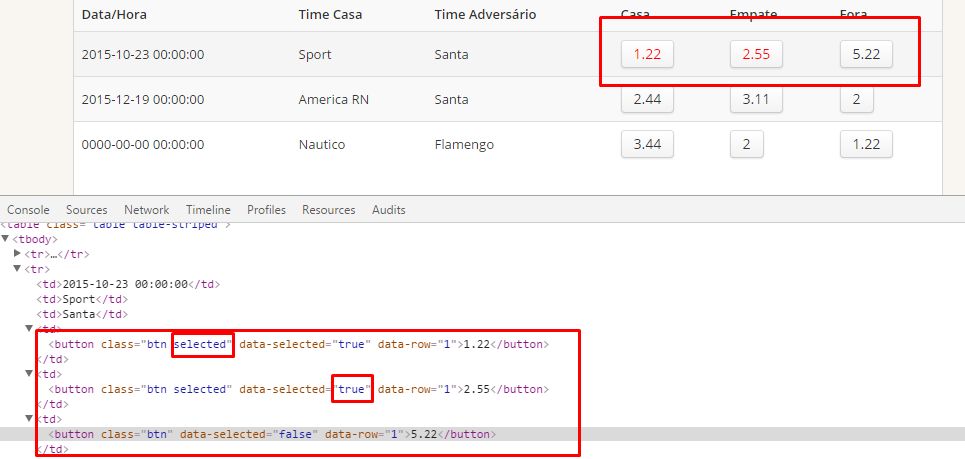The height and width of the screenshot is (459, 965).
Task: Select the 2015-12-19 00:00:00 table cell
Action: 143,100
